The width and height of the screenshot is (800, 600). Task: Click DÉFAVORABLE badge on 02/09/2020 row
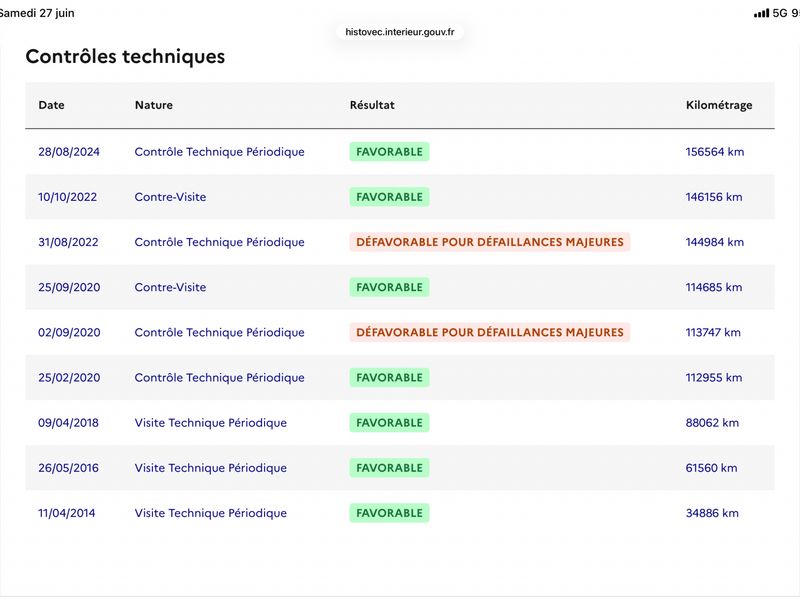pyautogui.click(x=490, y=332)
